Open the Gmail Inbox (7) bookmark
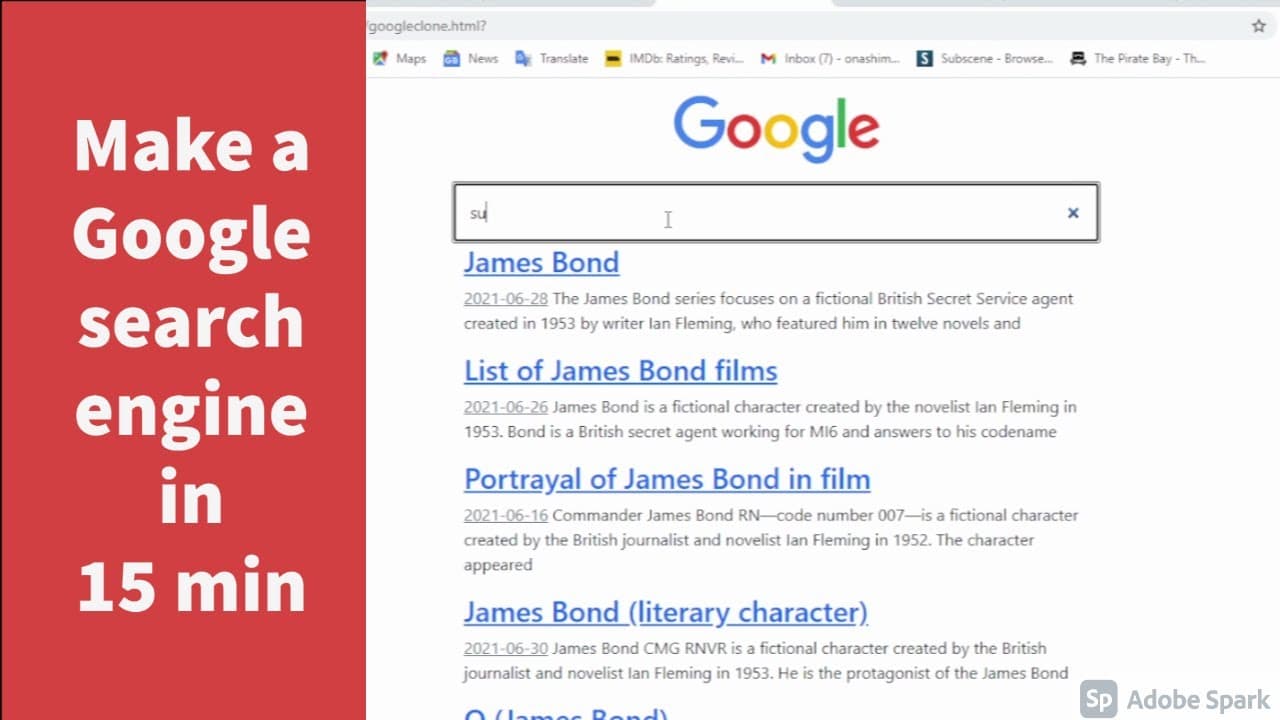Screen dimensions: 1280x720 (830, 58)
